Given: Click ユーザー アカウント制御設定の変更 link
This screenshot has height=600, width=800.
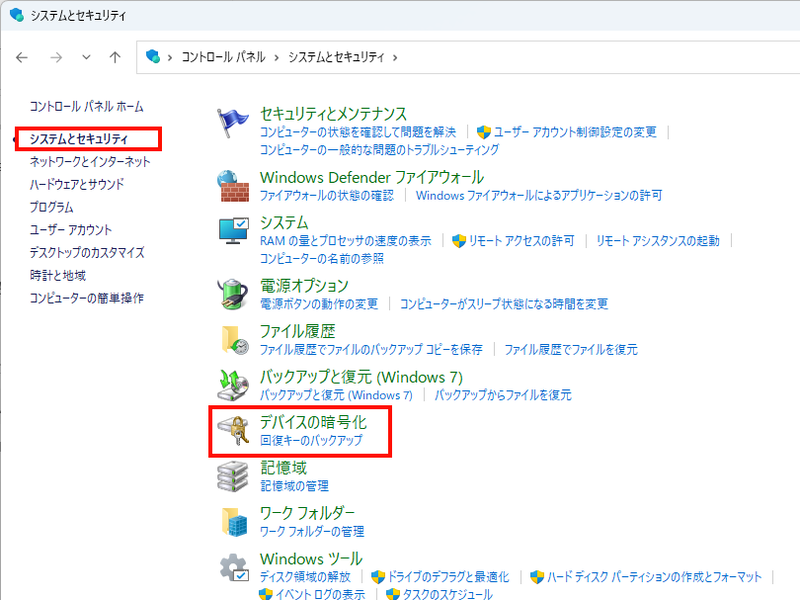Looking at the screenshot, I should click(575, 132).
